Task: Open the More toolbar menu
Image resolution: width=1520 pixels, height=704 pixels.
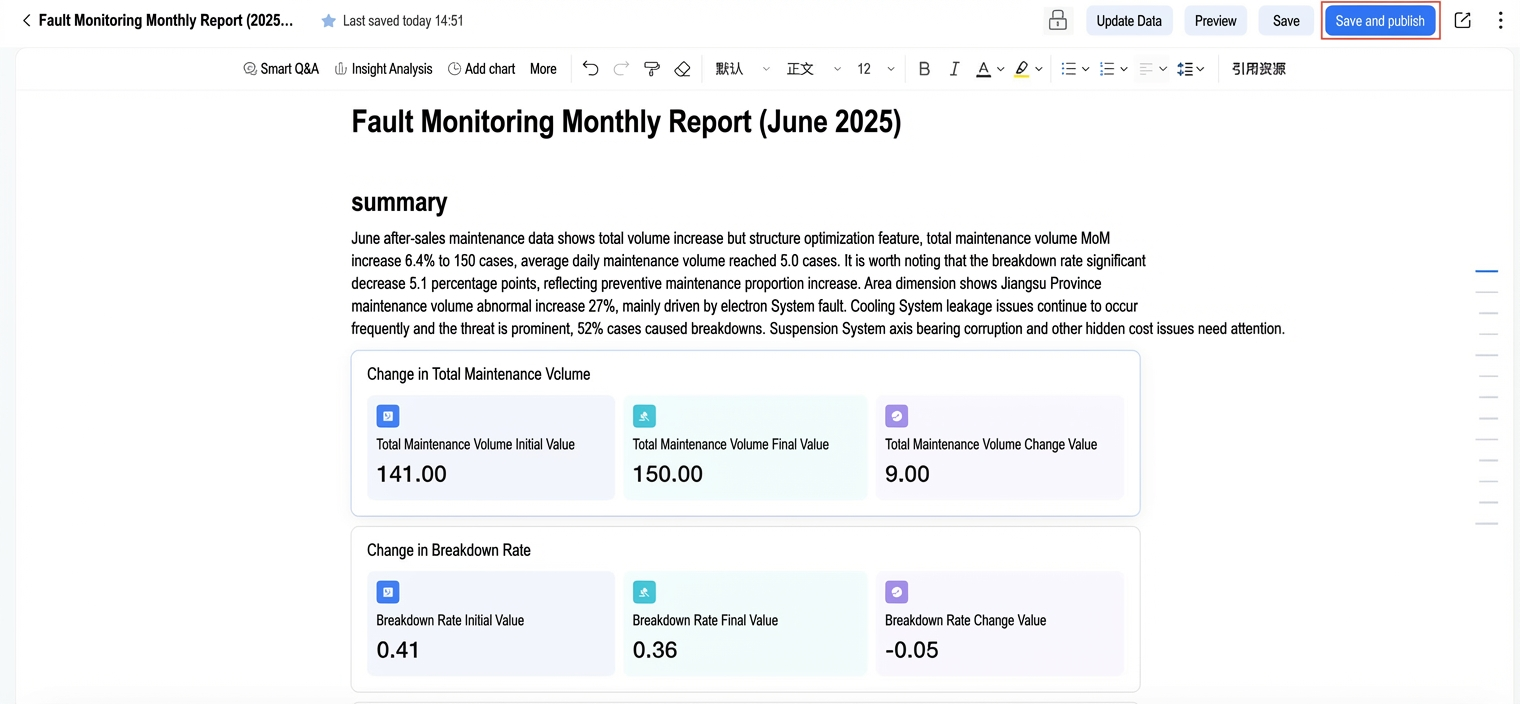Action: [543, 69]
